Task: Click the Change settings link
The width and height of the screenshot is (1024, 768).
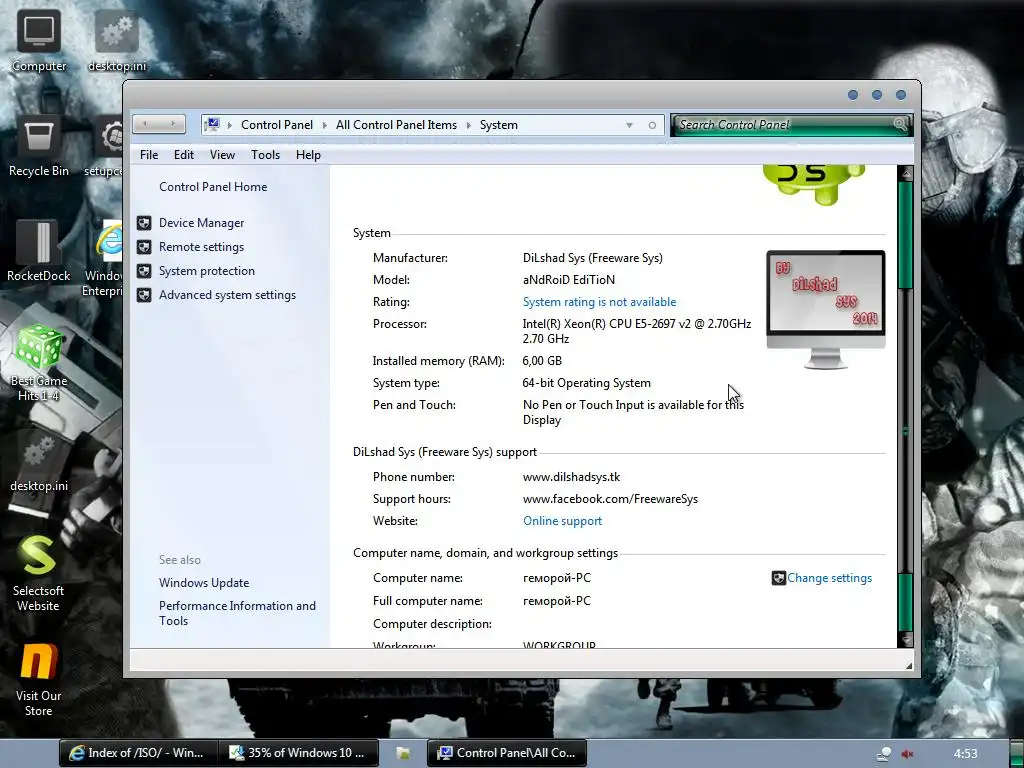Action: pos(829,578)
